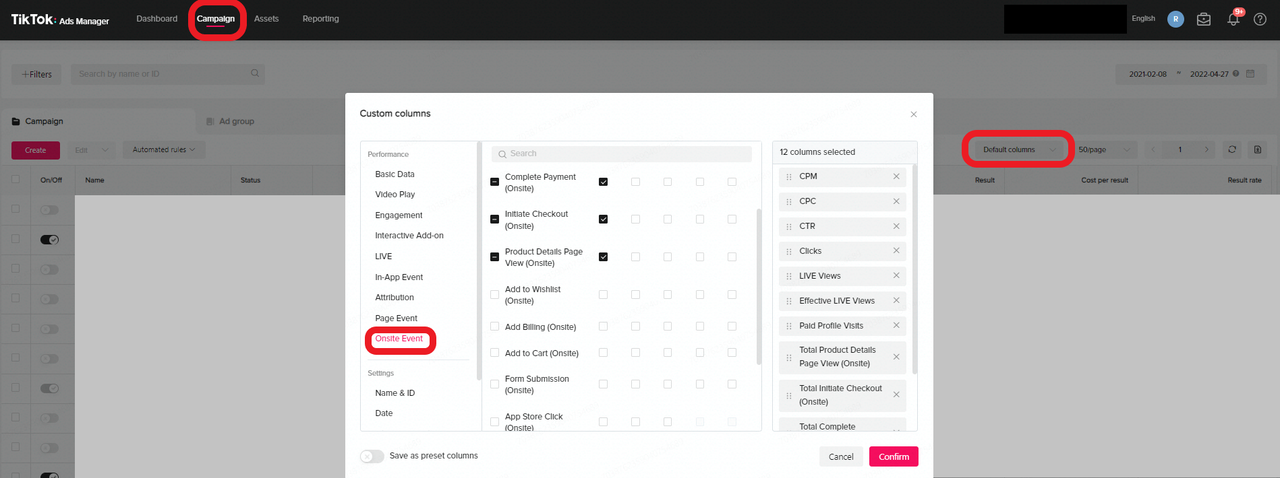Open the help question mark icon

[x=1261, y=19]
